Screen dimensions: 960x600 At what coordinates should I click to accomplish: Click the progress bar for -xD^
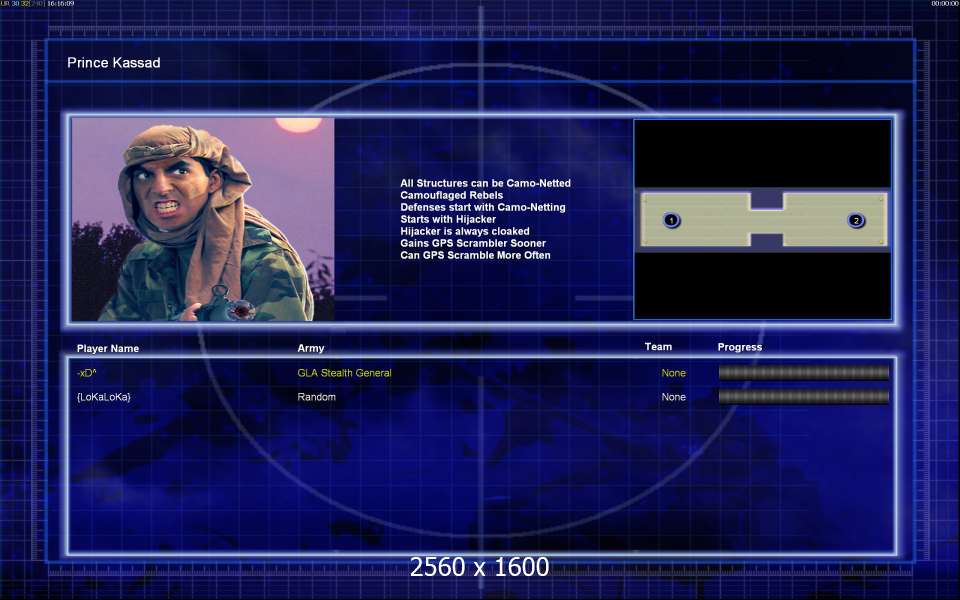[x=803, y=373]
